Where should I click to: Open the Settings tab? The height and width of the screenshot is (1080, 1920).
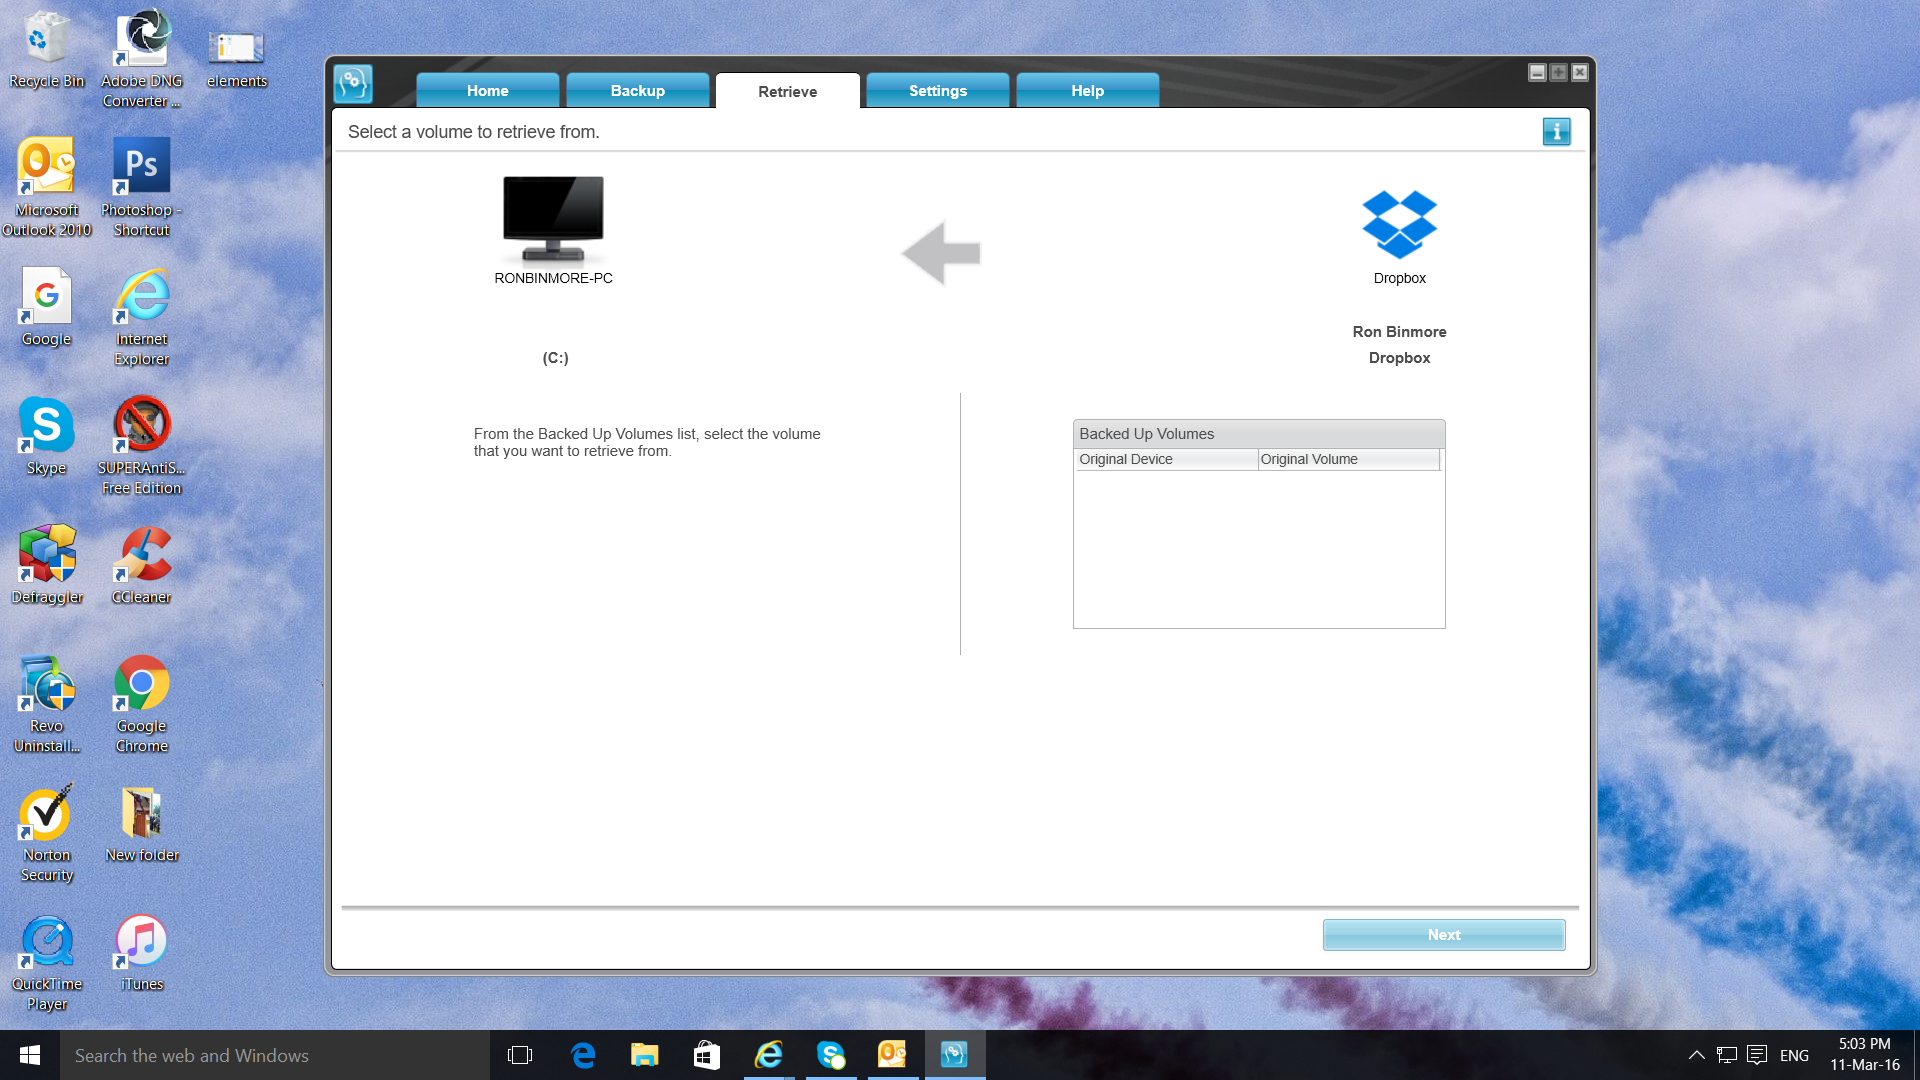(937, 91)
